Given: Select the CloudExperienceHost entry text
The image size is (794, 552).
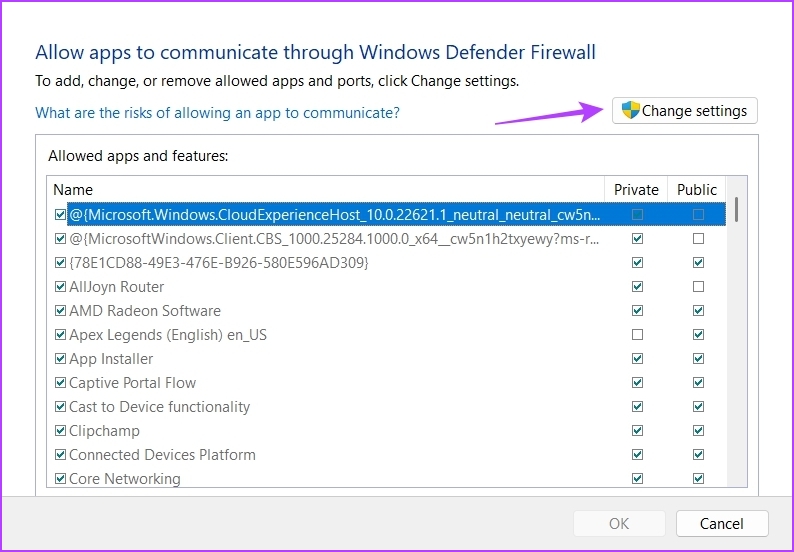Looking at the screenshot, I should pos(335,215).
